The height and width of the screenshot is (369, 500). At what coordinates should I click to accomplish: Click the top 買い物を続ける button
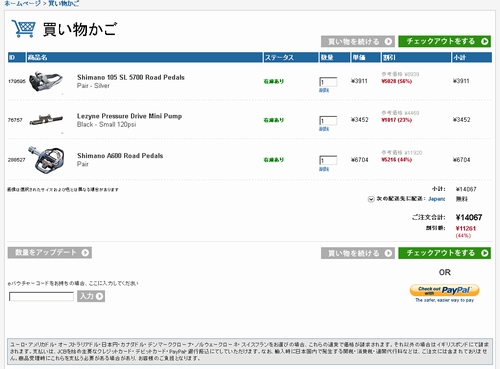click(x=358, y=41)
